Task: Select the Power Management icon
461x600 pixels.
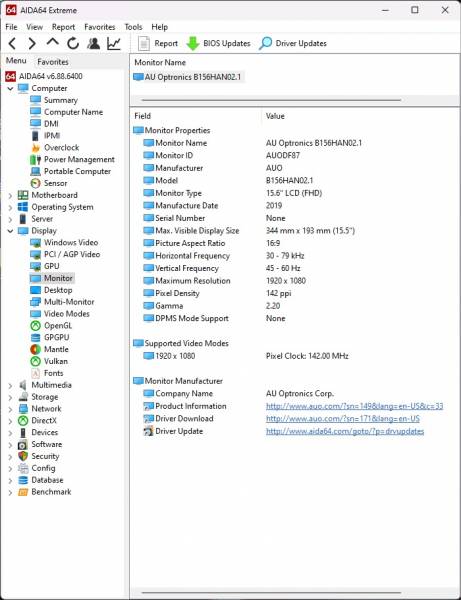Action: [x=36, y=160]
